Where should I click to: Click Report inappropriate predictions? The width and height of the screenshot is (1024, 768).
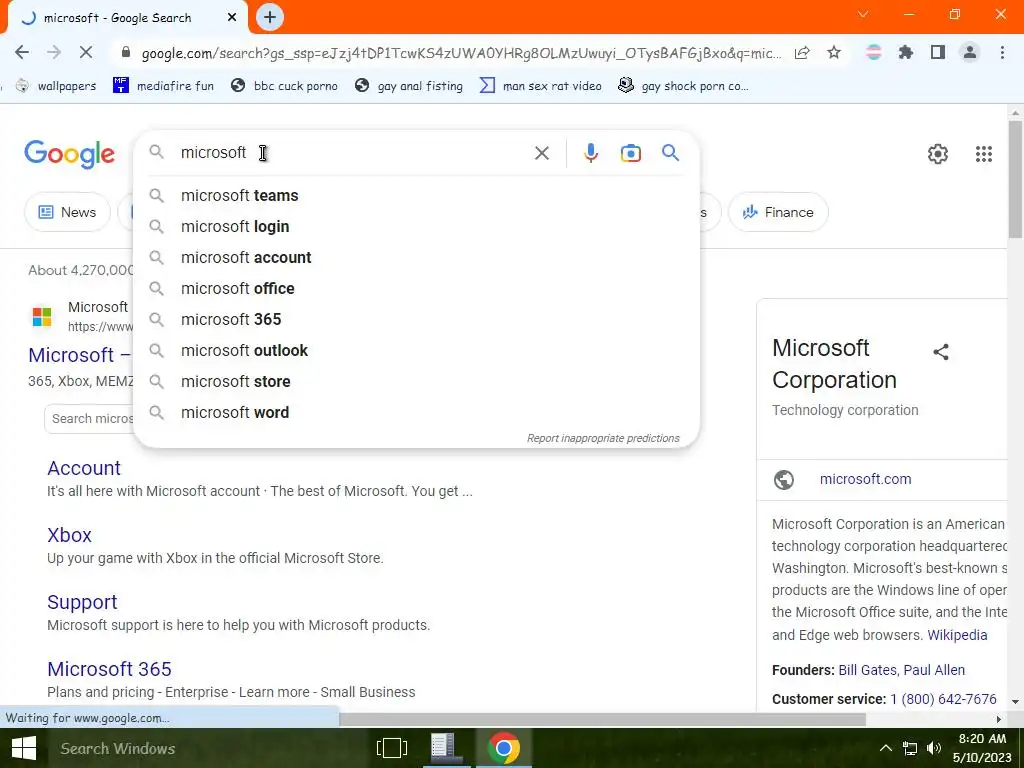603,438
